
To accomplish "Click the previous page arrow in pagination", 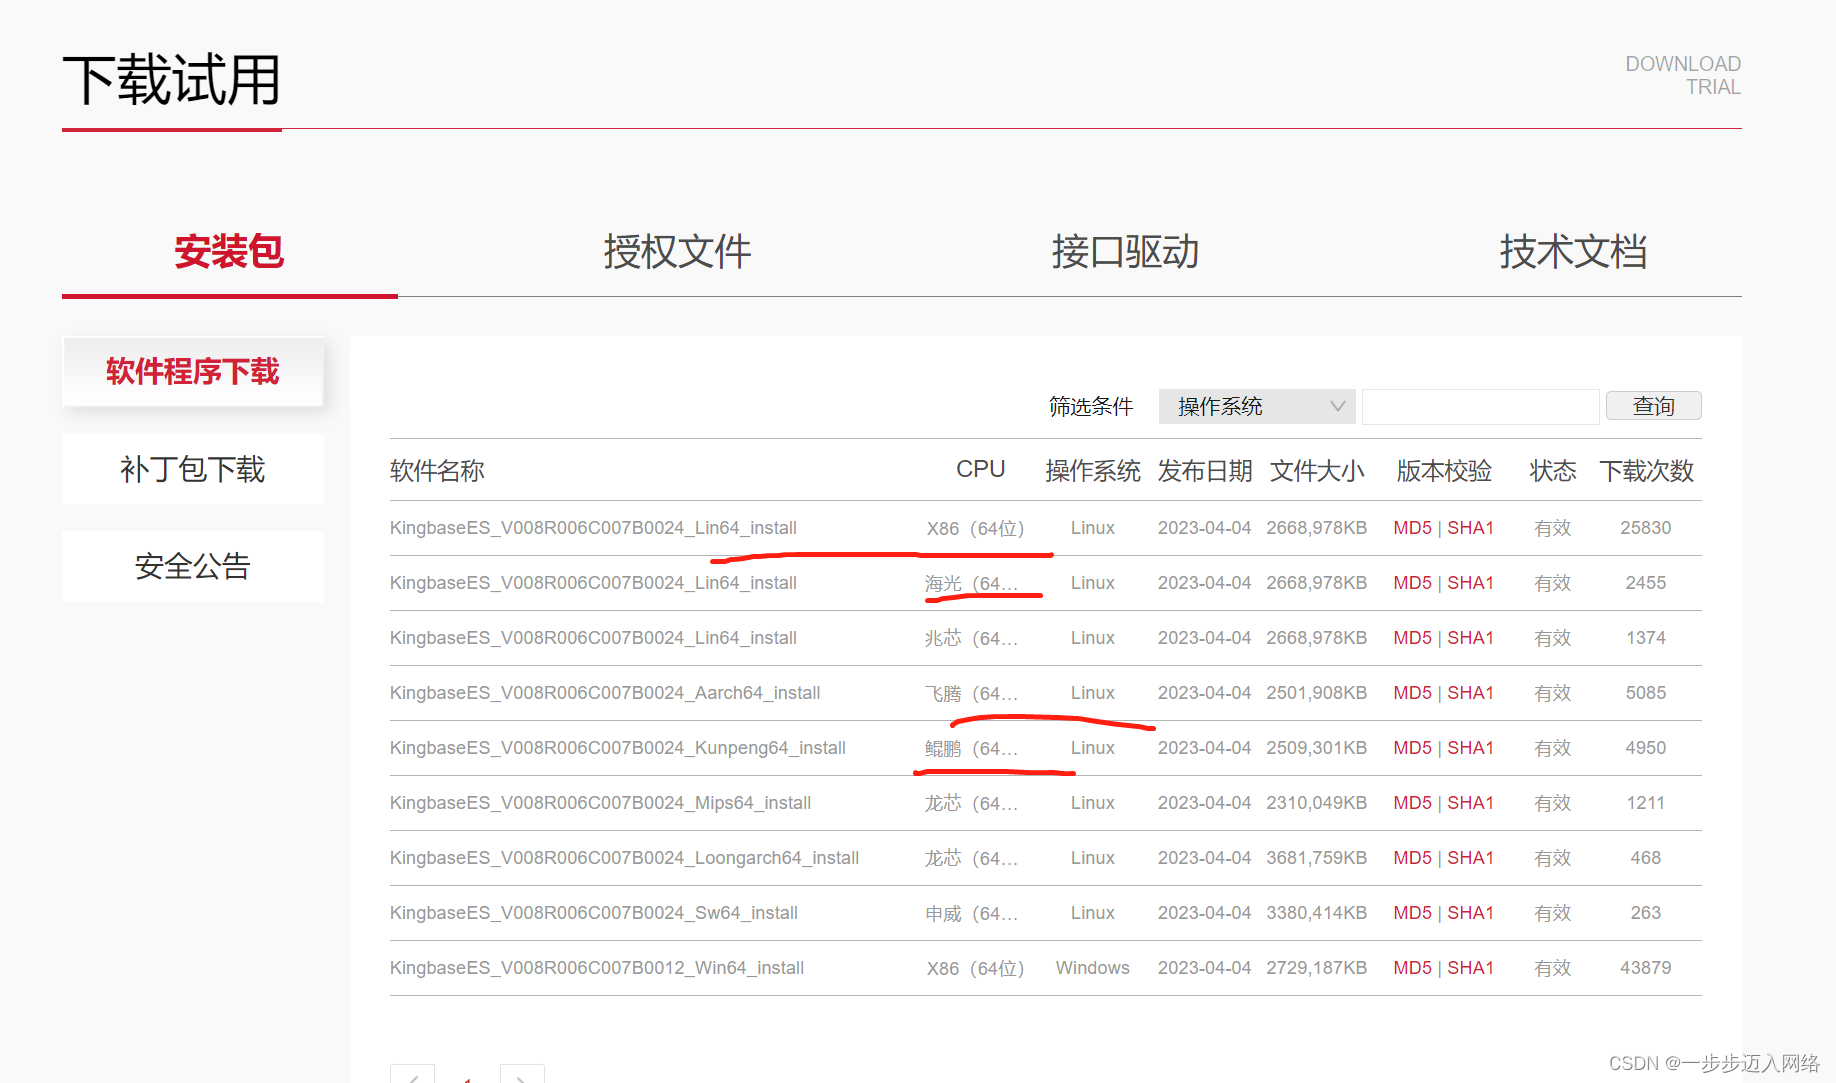I will (x=413, y=1075).
